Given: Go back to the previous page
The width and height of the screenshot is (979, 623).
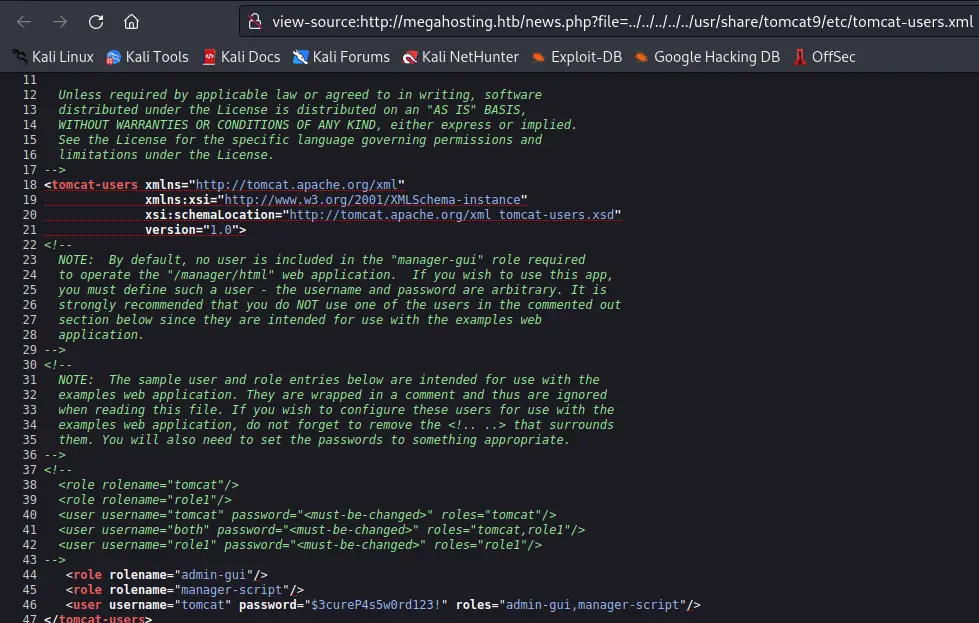Looking at the screenshot, I should coord(24,22).
